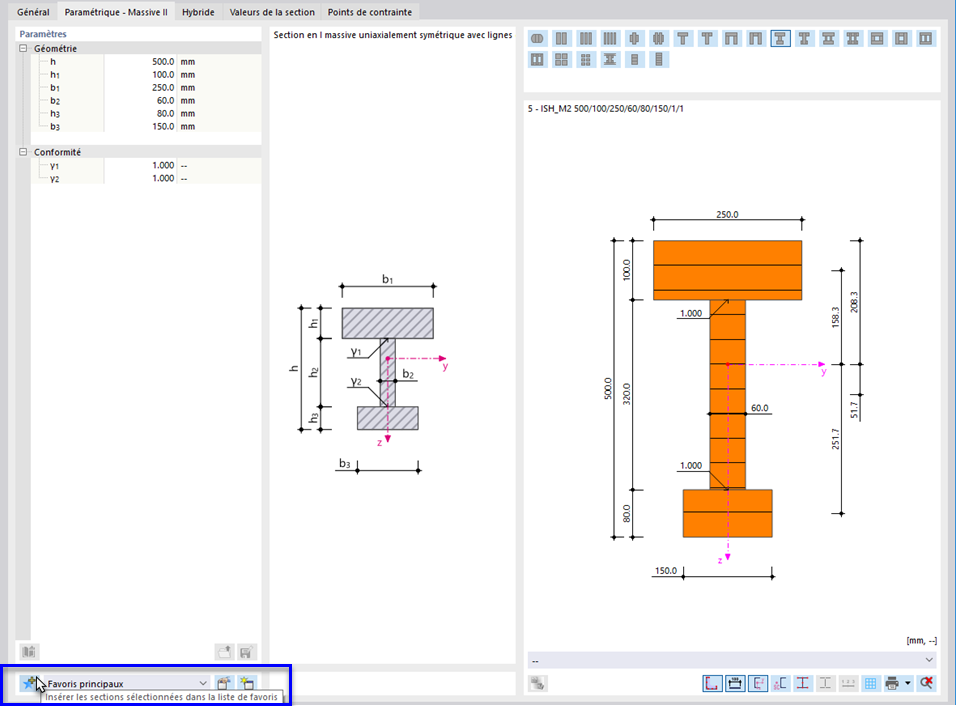This screenshot has height=706, width=956.
Task: Choose the three vertical rectangles section icon
Action: pos(586,39)
